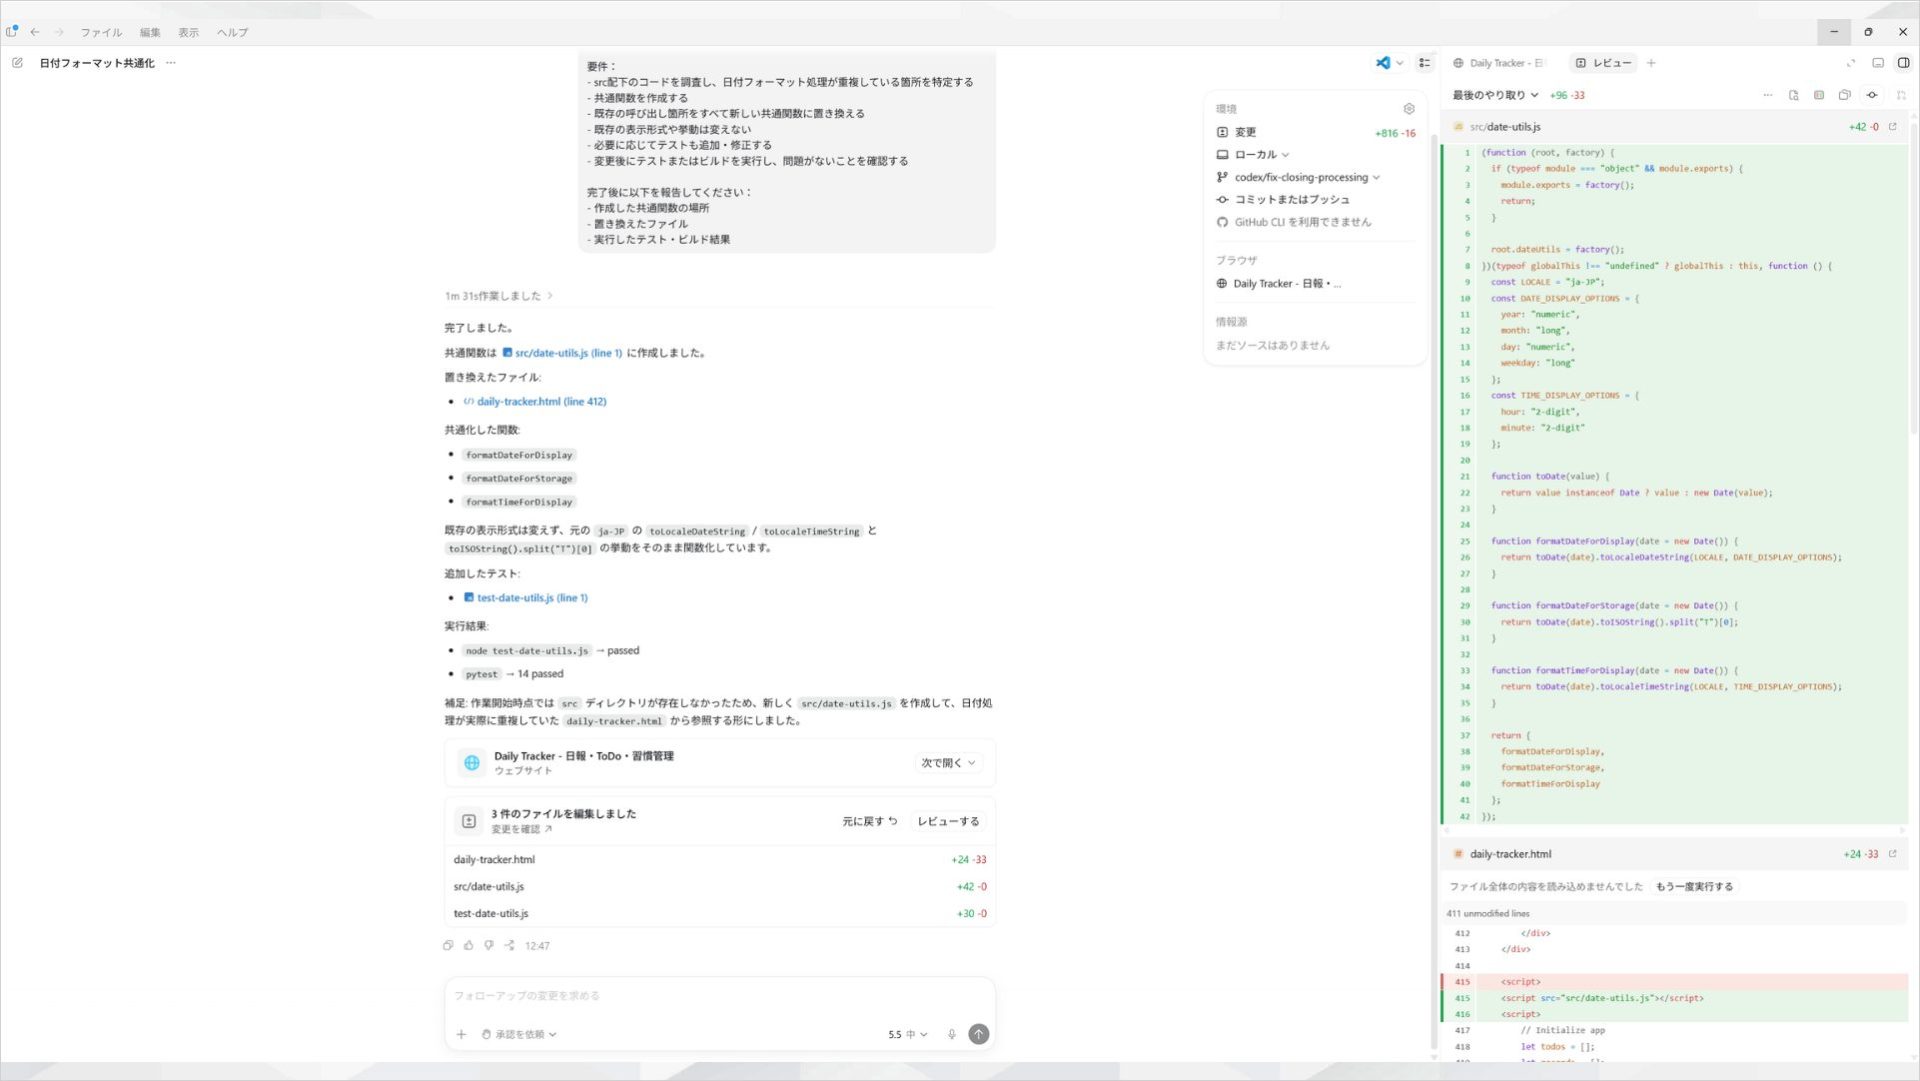The image size is (1920, 1081).
Task: Open Daily Tracker under ブラウザ section
Action: pos(1279,284)
